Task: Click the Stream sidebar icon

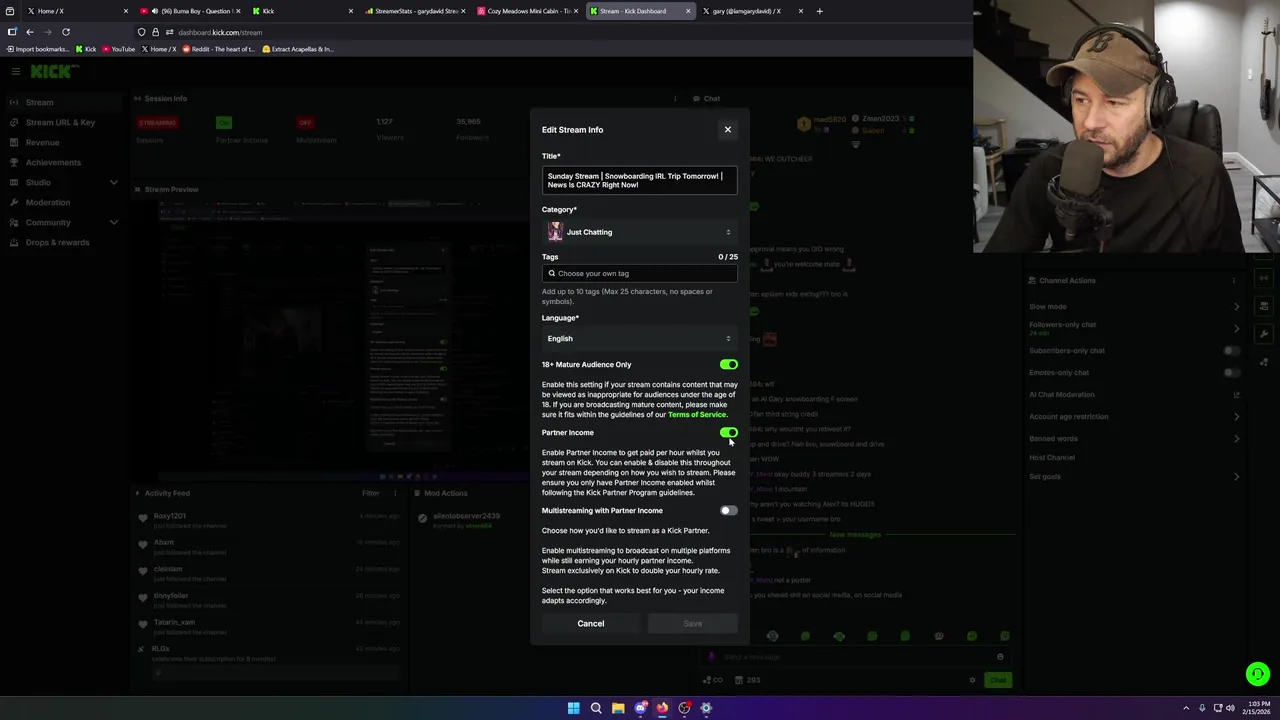Action: coord(14,102)
